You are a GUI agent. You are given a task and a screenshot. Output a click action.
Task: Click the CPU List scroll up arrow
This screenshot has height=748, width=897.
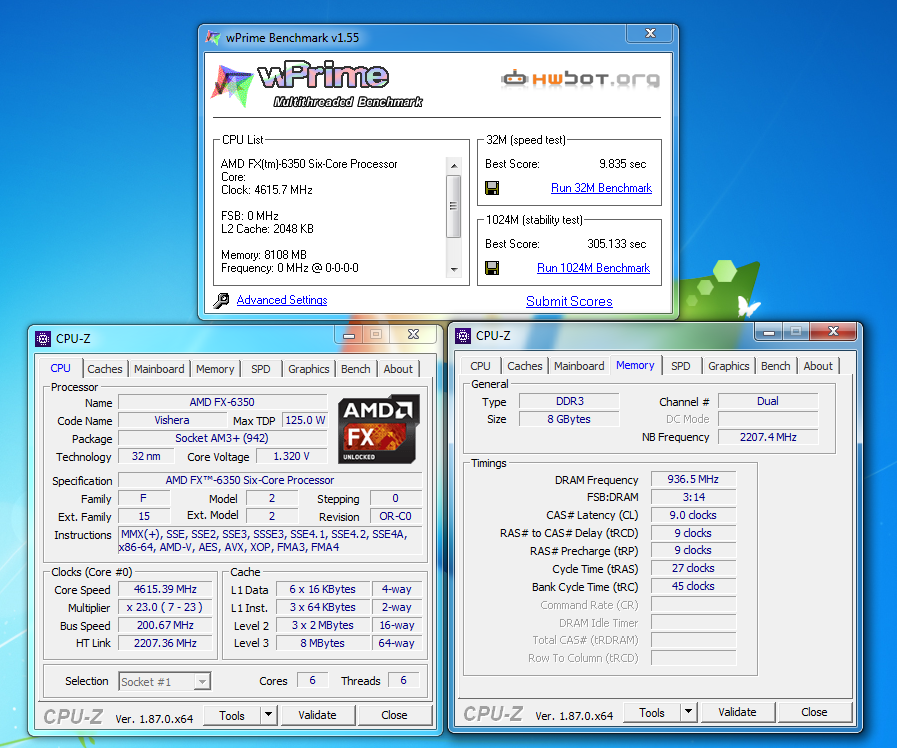click(454, 166)
